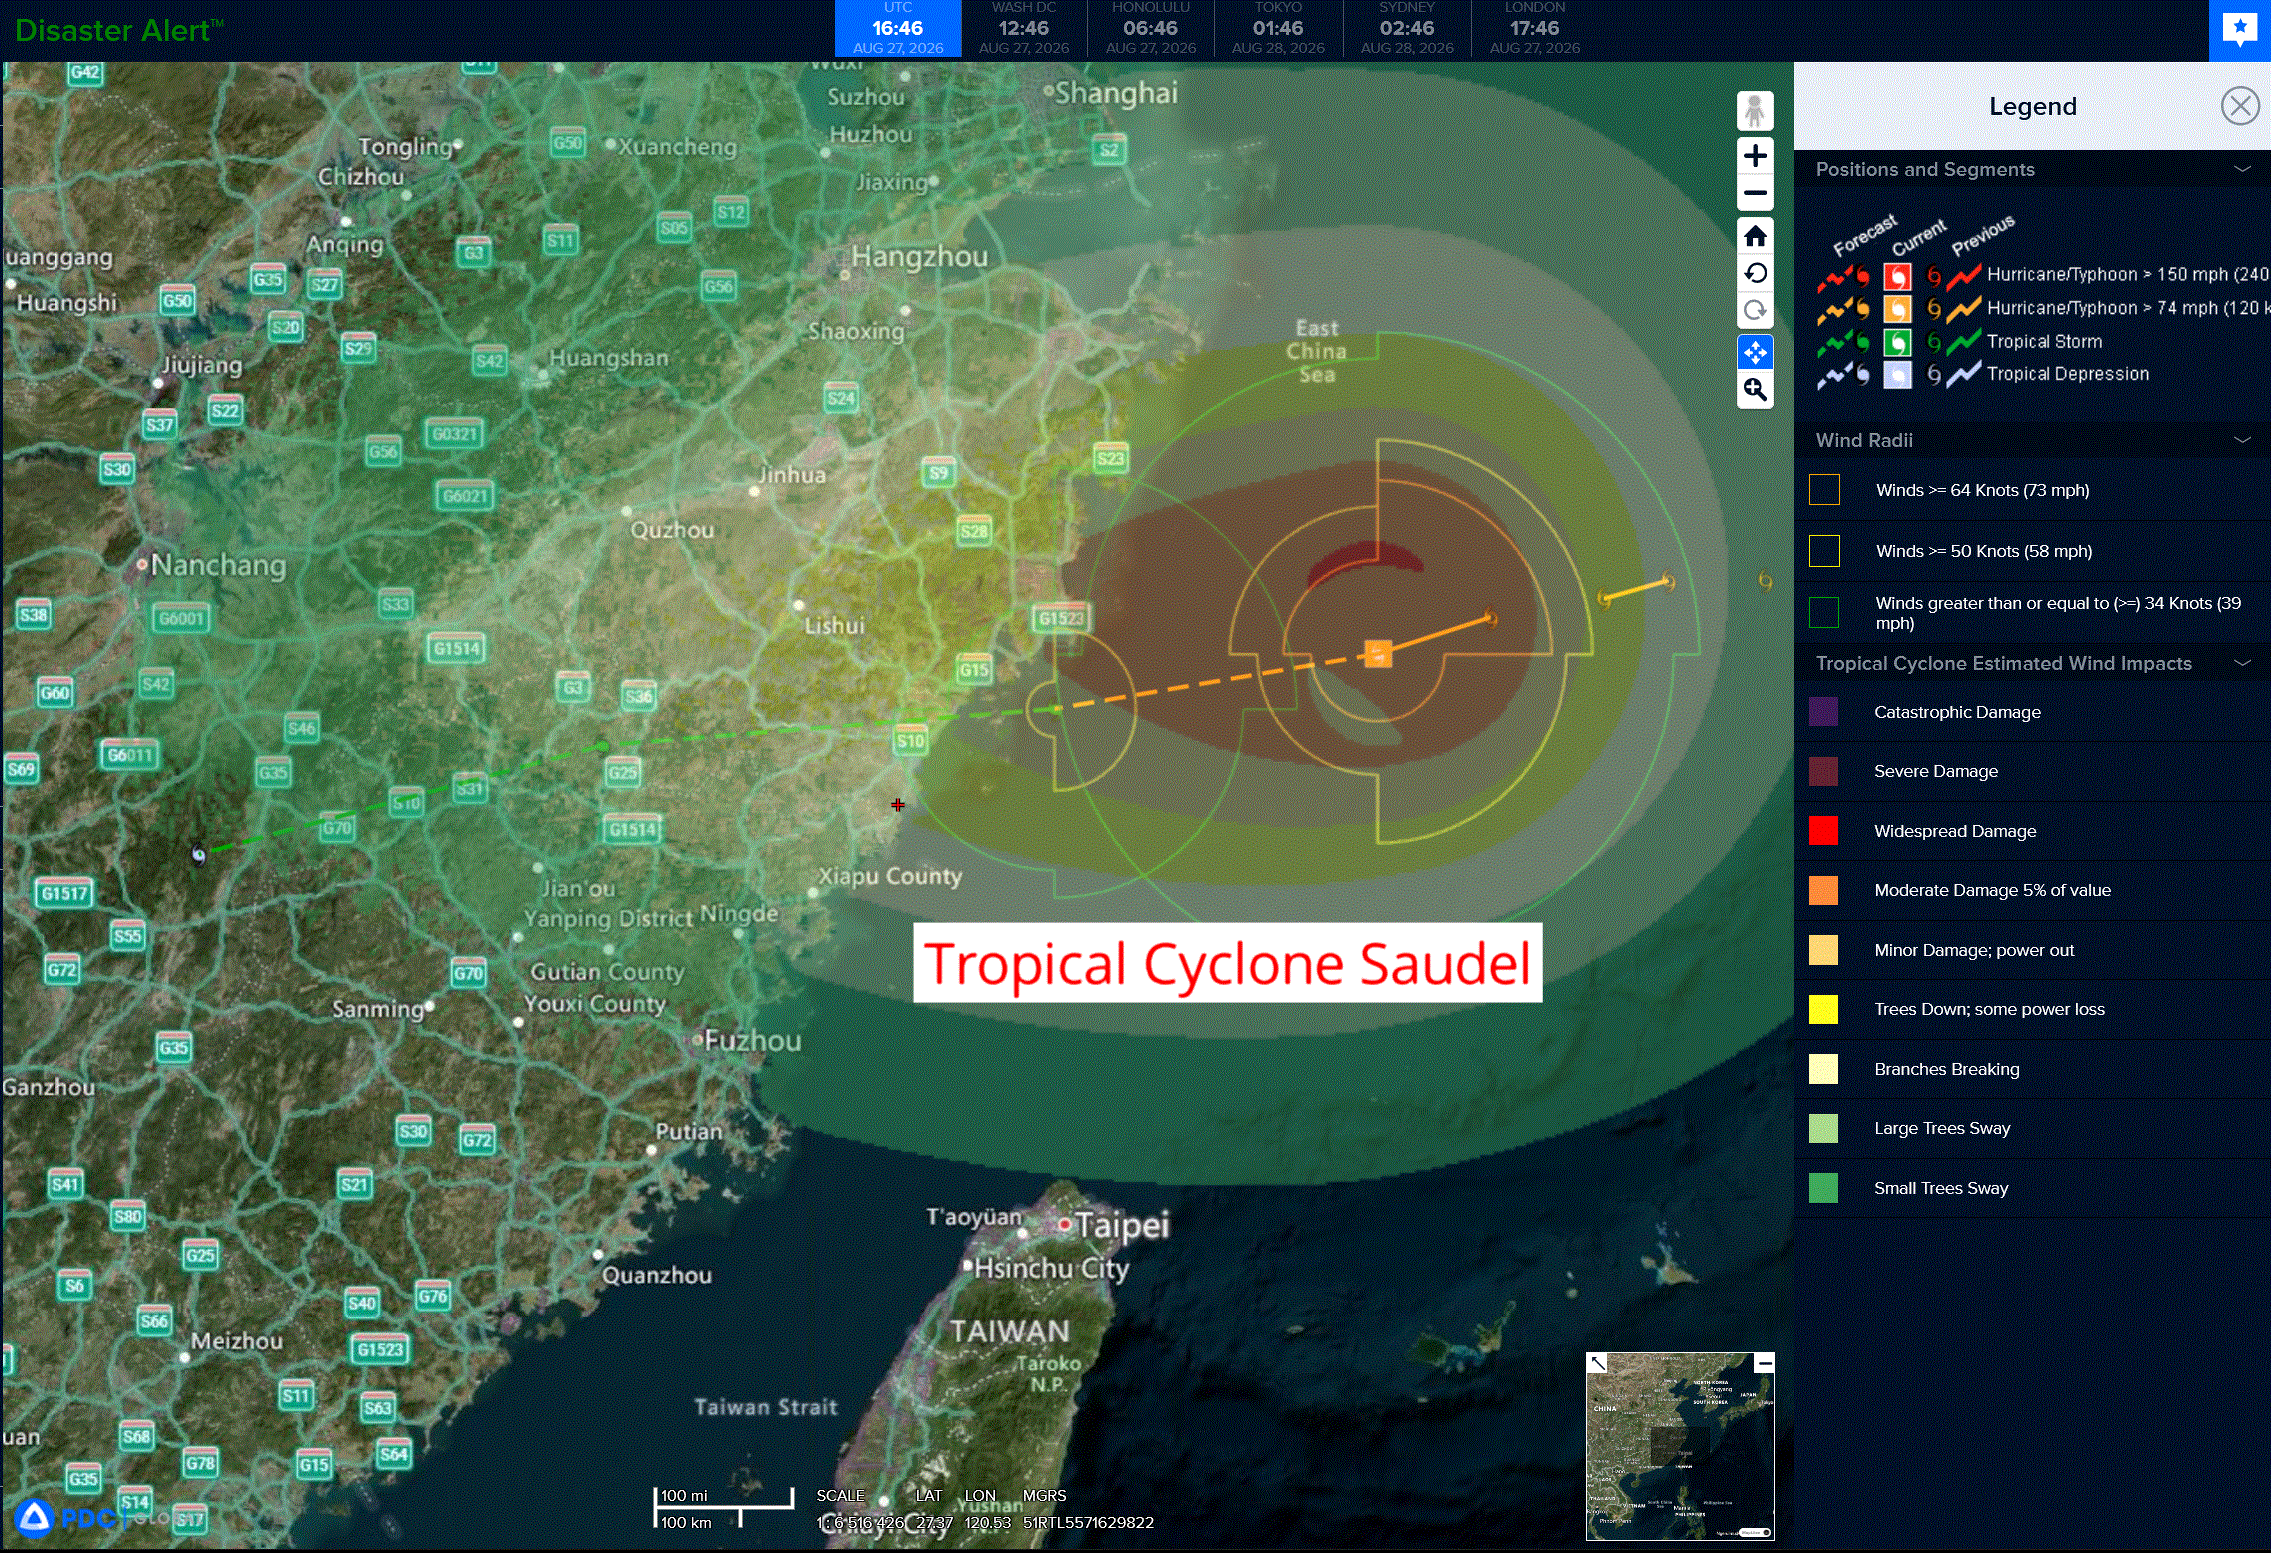
Task: Click the inland forecast position marker near G70
Action: click(x=199, y=854)
